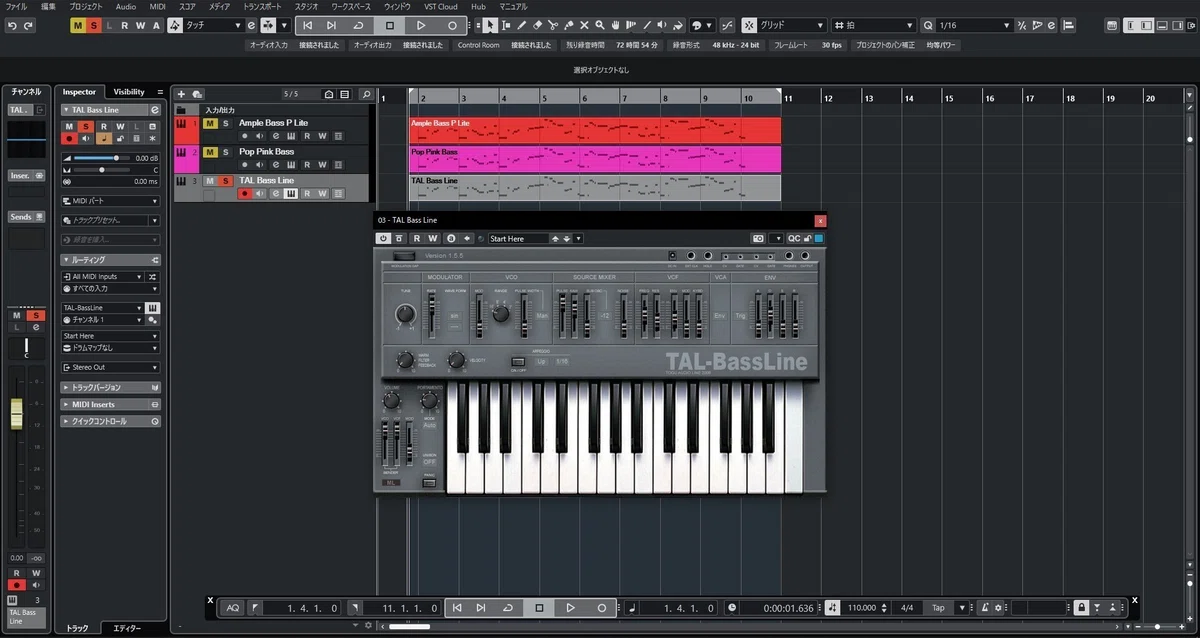Click Edit Instrument keyboard icon in Inspector
This screenshot has width=1200, height=638.
pyautogui.click(x=152, y=308)
